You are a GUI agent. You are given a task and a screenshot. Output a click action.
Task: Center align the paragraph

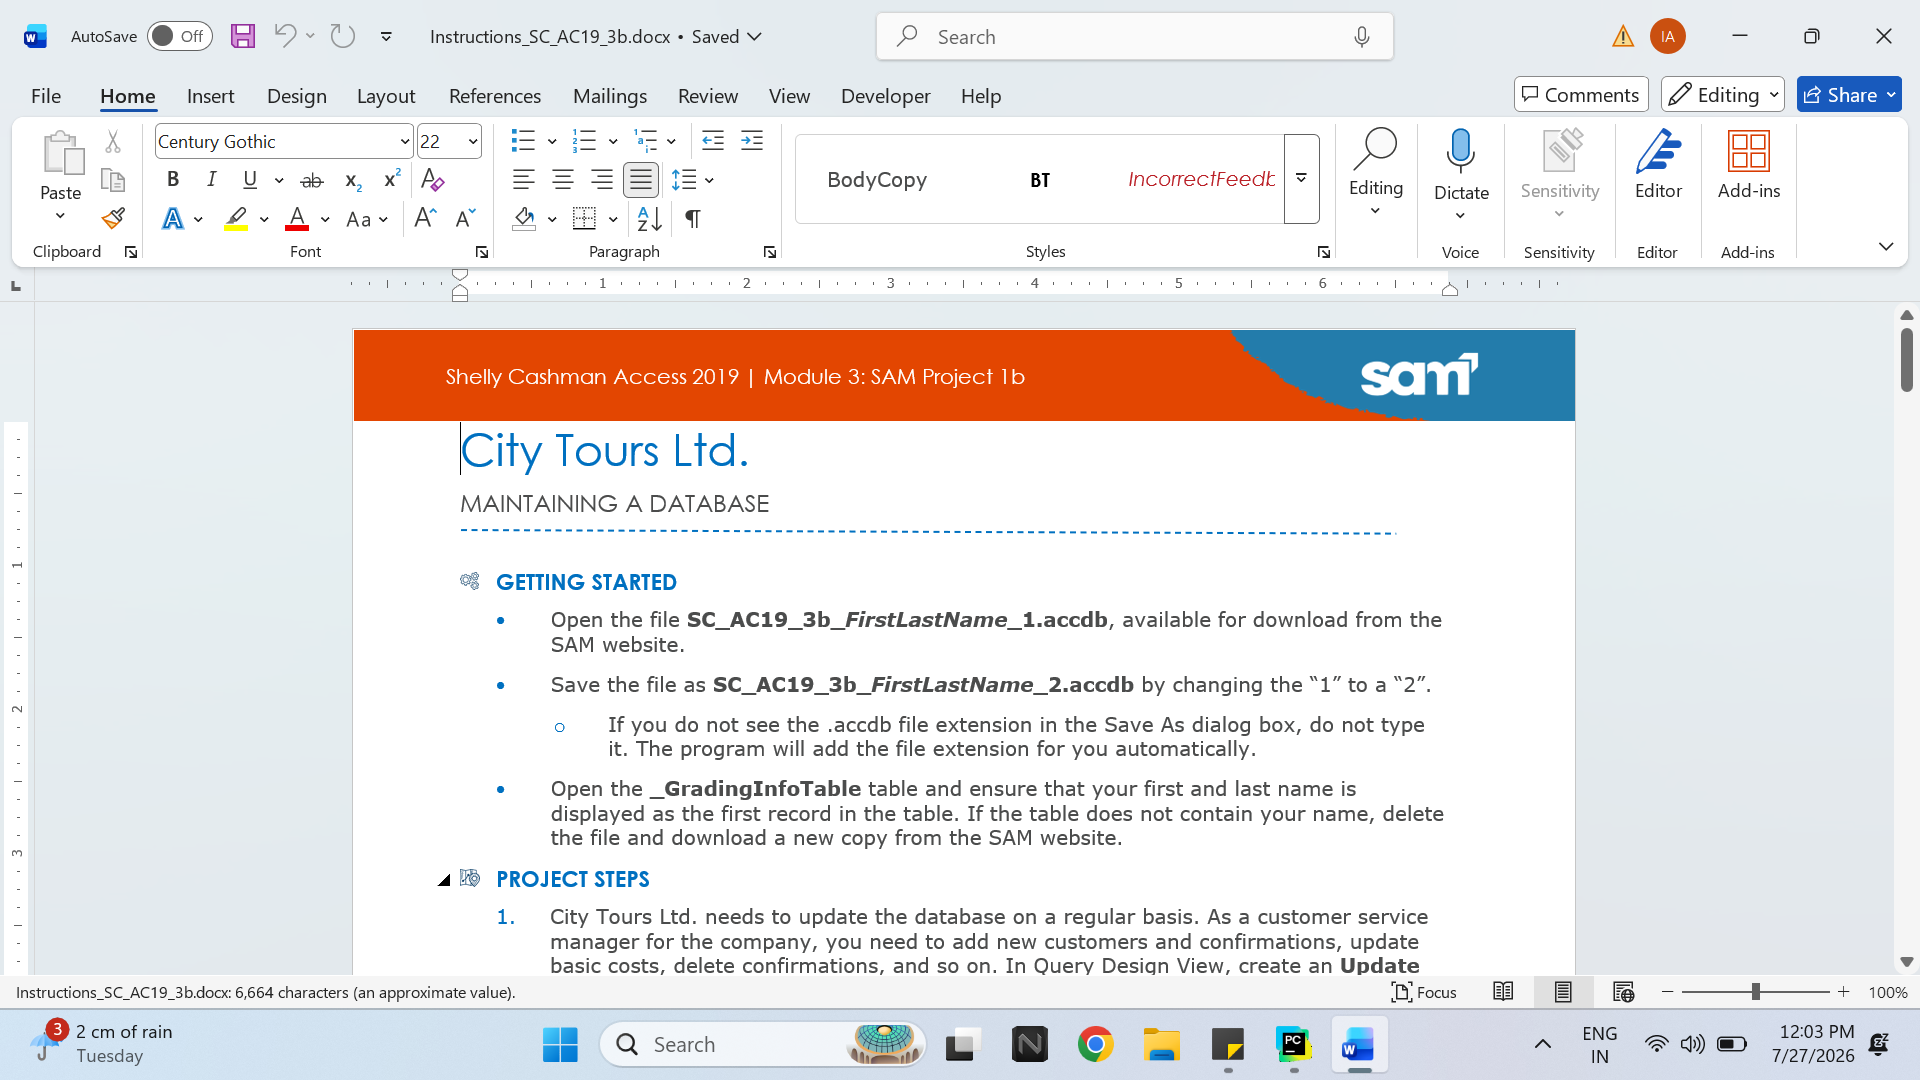coord(563,180)
